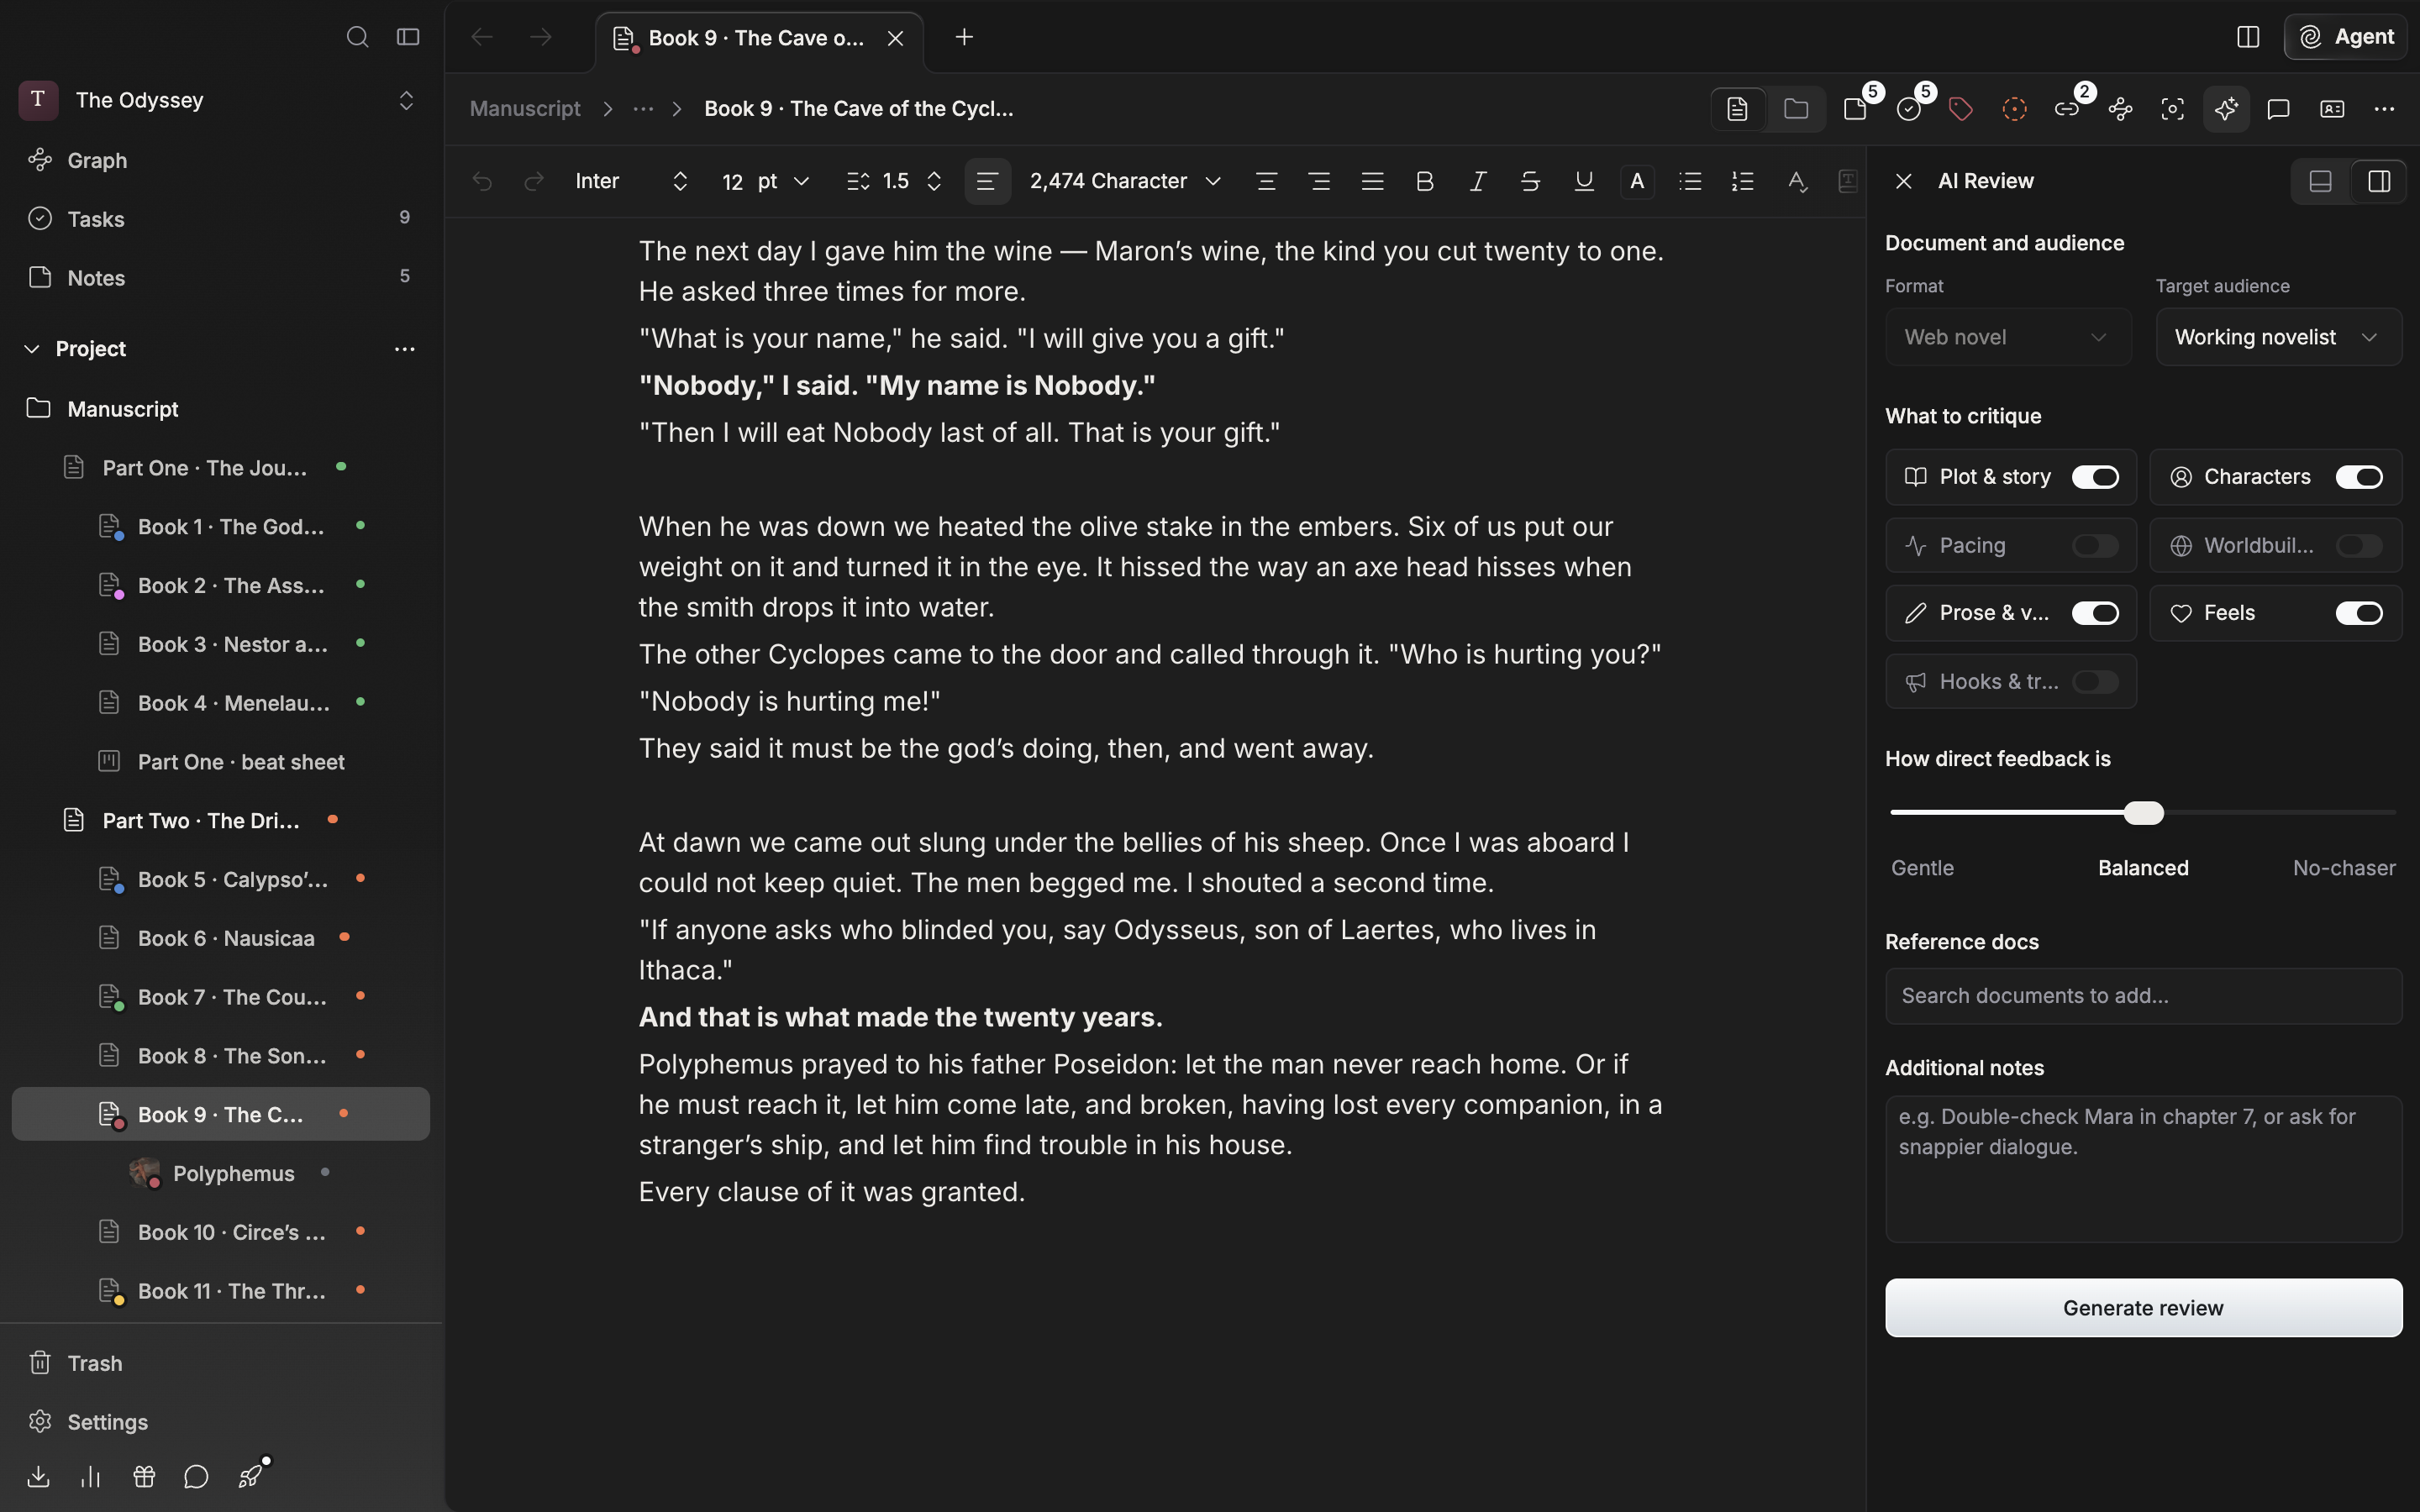
Task: Open the comments speech bubble icon
Action: (x=2279, y=109)
